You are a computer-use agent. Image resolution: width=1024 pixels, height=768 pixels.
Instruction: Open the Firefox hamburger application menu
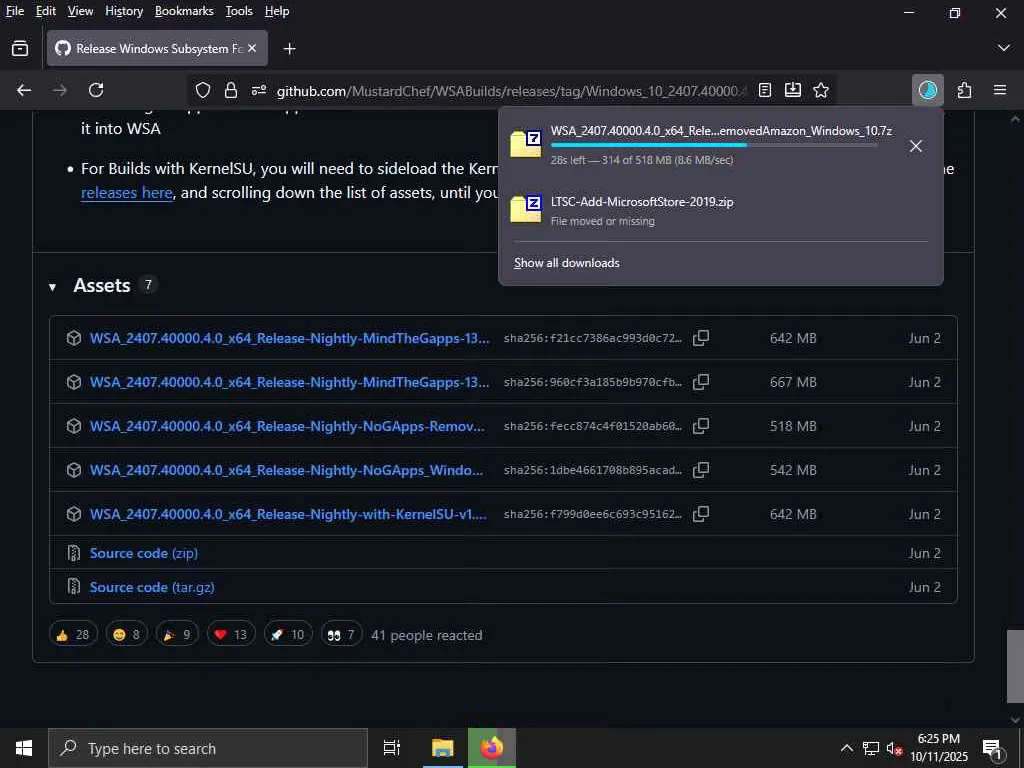pyautogui.click(x=1000, y=90)
